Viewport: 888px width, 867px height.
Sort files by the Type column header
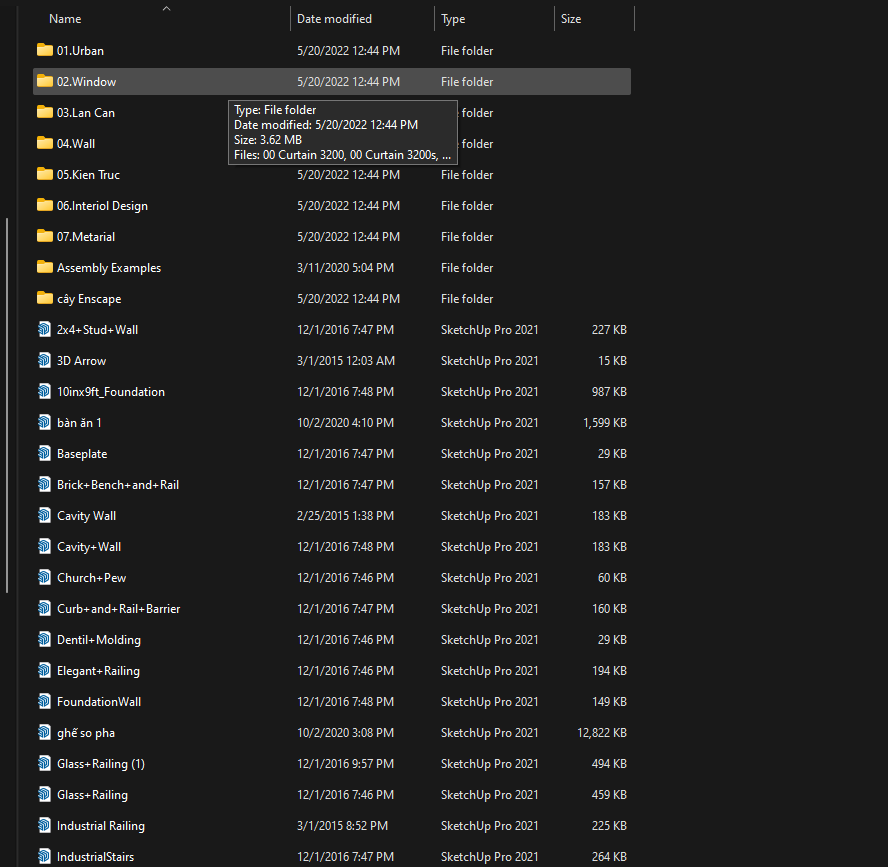coord(452,19)
